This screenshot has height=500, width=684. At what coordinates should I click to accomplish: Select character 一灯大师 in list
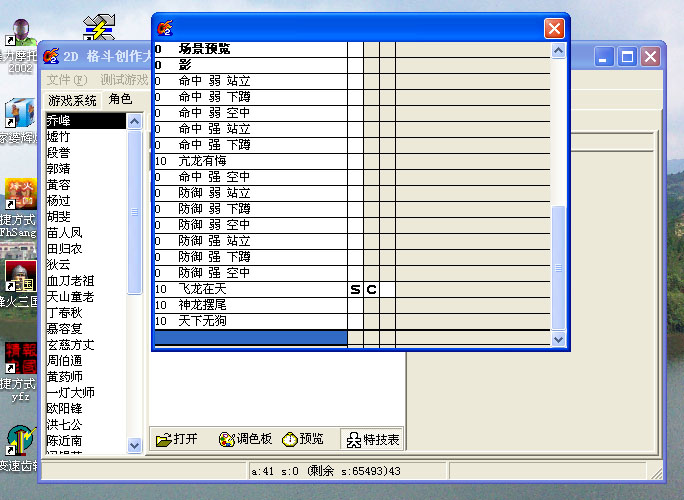tap(86, 393)
